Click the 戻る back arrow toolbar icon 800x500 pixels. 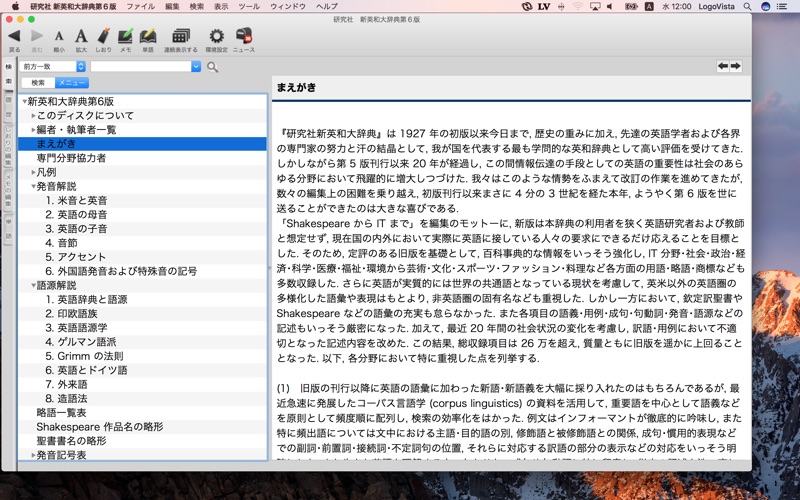pos(14,36)
